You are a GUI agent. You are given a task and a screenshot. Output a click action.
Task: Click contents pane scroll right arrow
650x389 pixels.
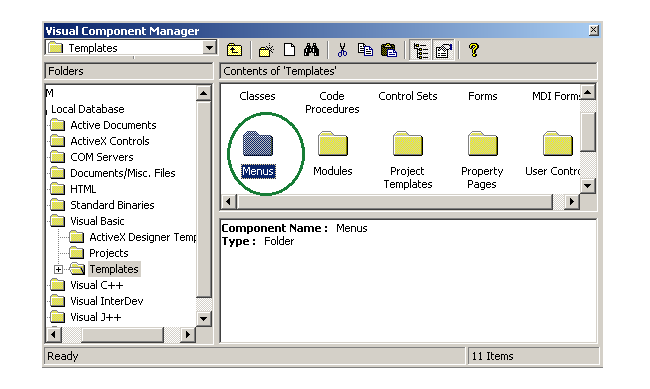[572, 202]
